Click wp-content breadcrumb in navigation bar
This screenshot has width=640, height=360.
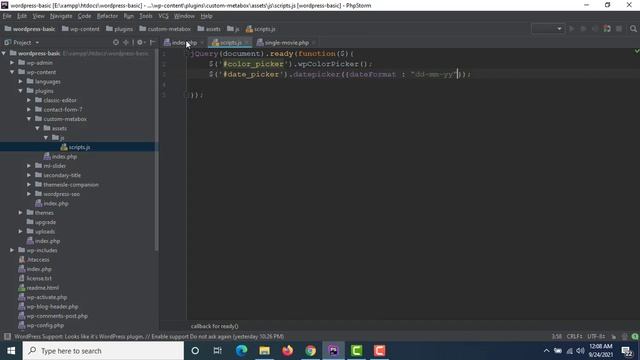(80, 29)
